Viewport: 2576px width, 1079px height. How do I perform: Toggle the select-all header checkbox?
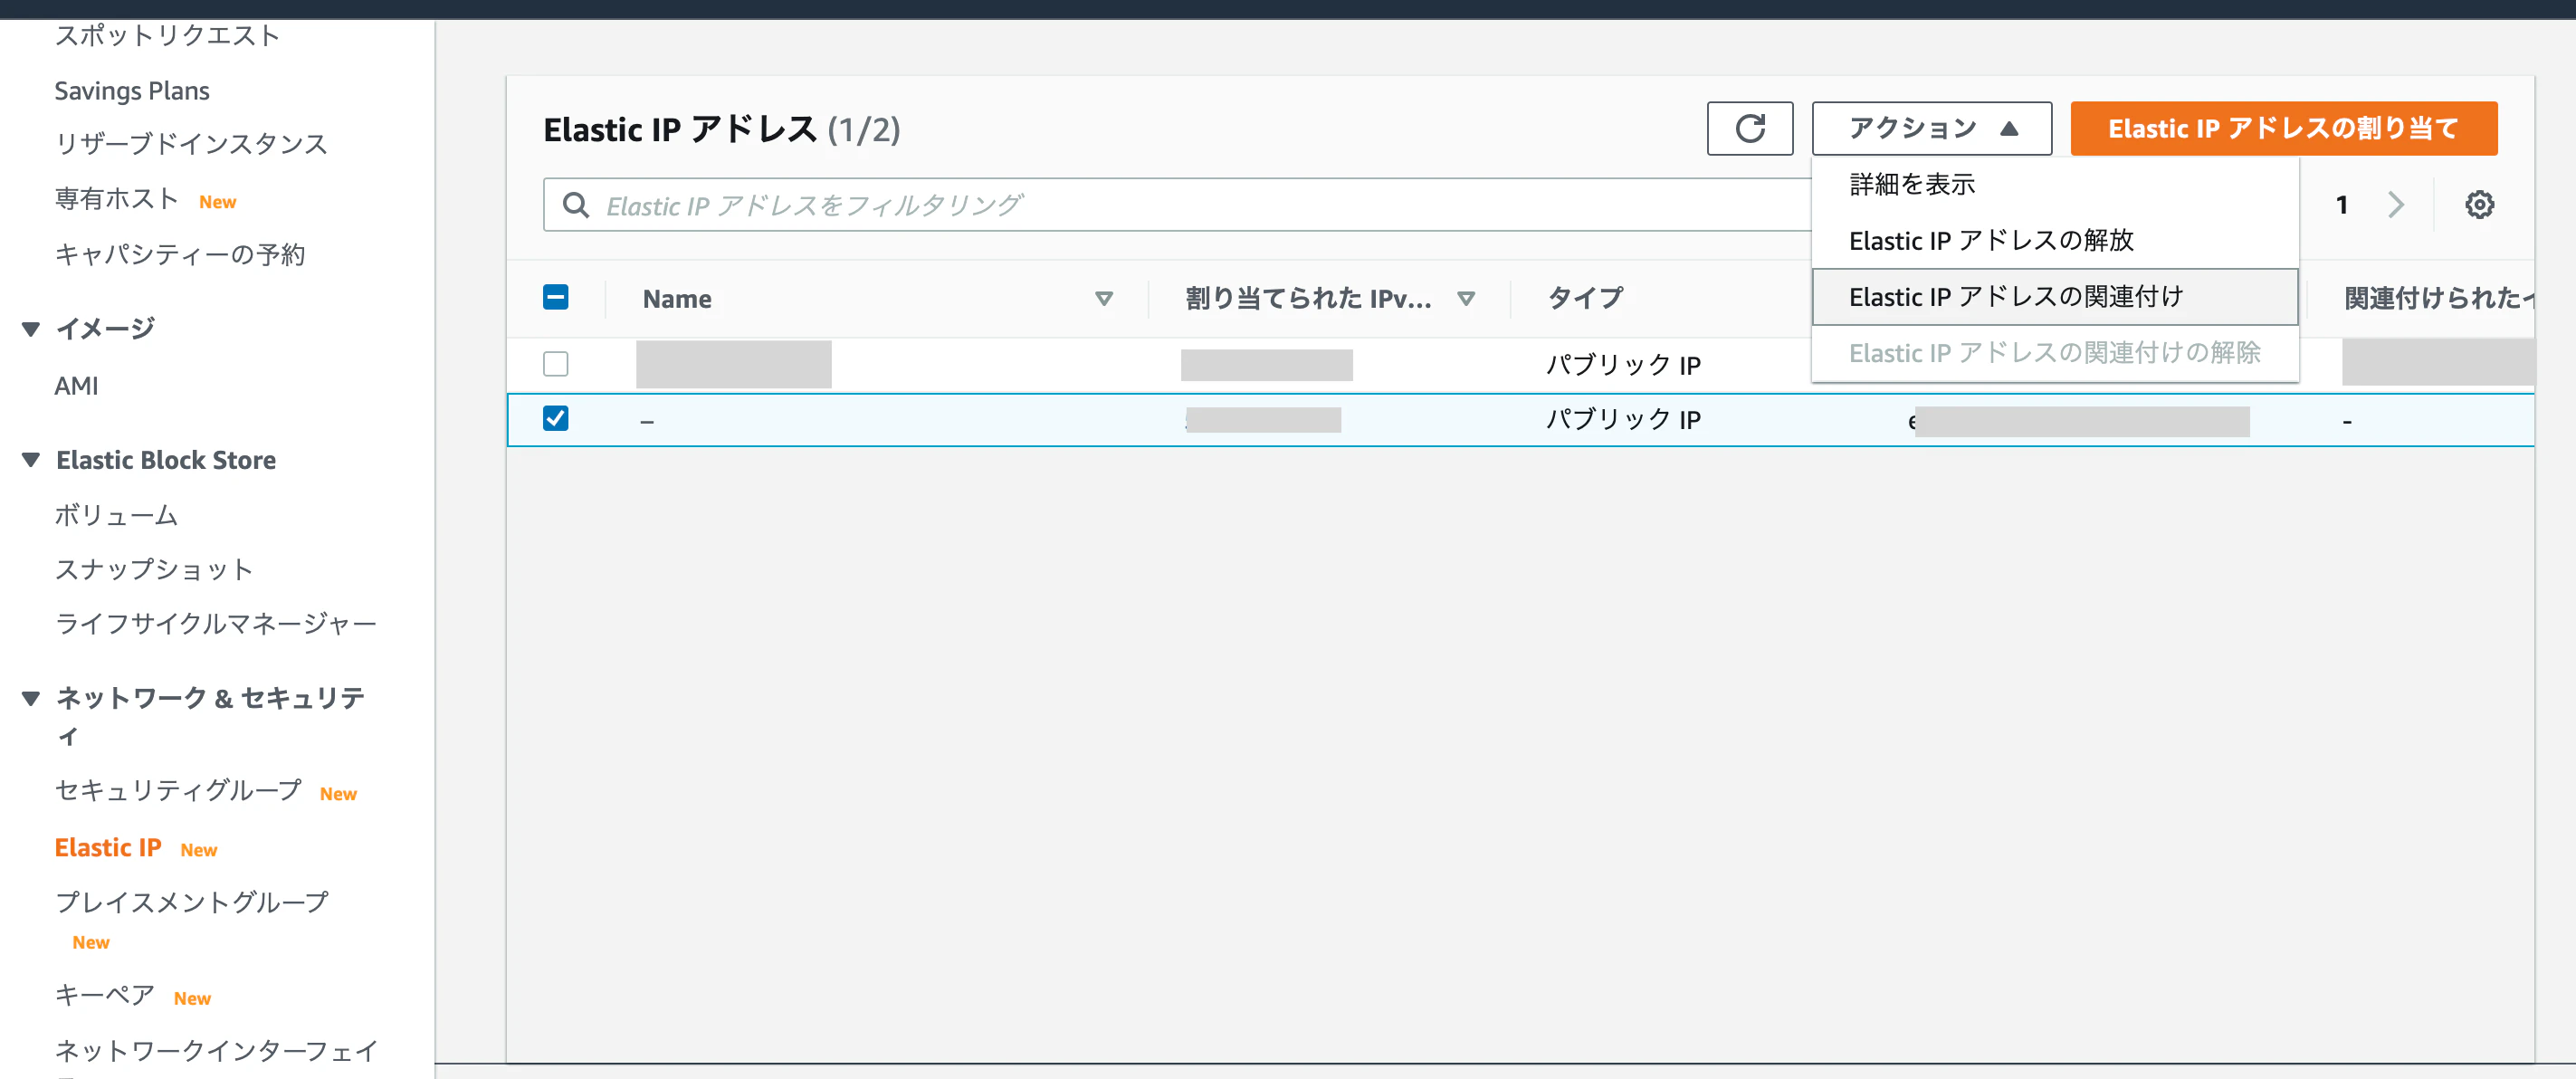point(556,296)
